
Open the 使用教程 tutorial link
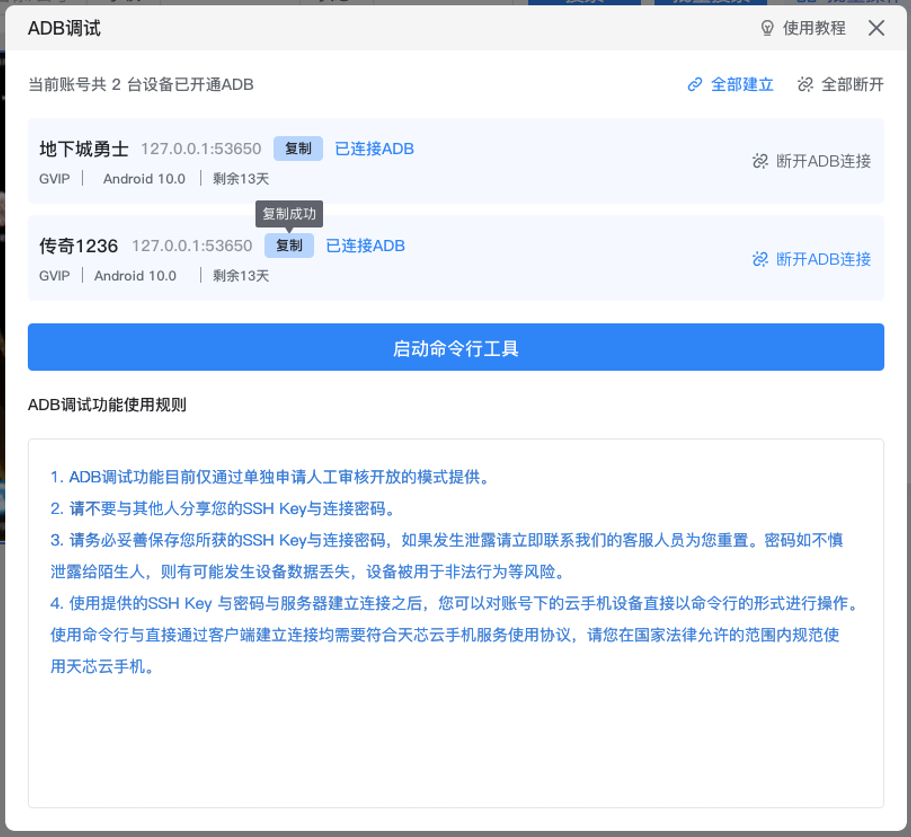click(x=814, y=28)
